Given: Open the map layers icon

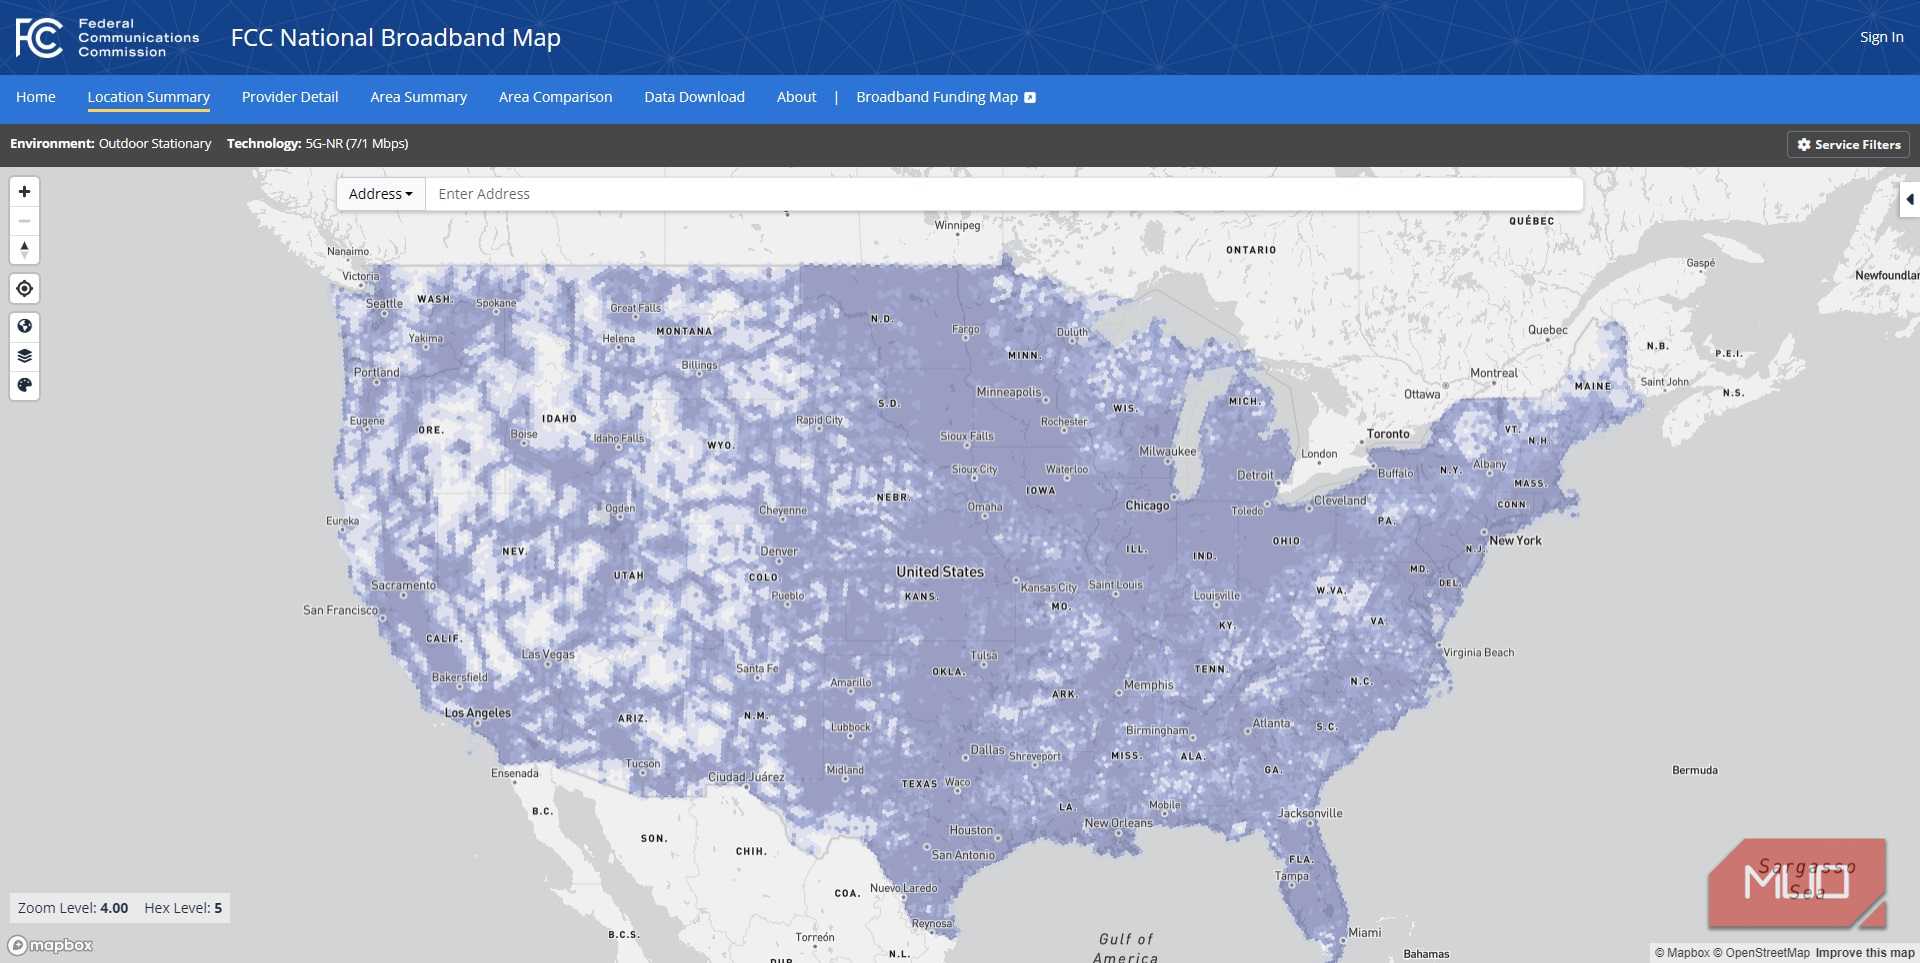Looking at the screenshot, I should [24, 356].
